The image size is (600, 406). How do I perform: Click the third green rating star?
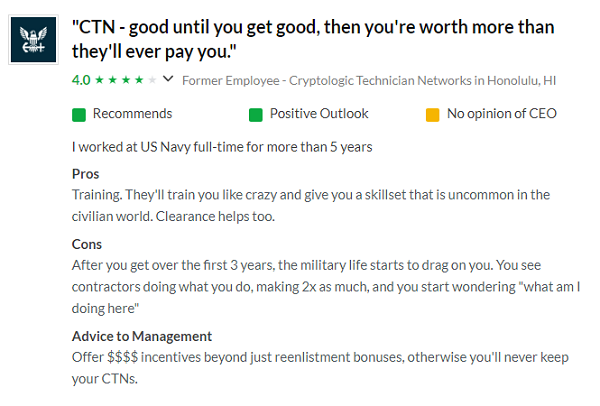pos(124,78)
